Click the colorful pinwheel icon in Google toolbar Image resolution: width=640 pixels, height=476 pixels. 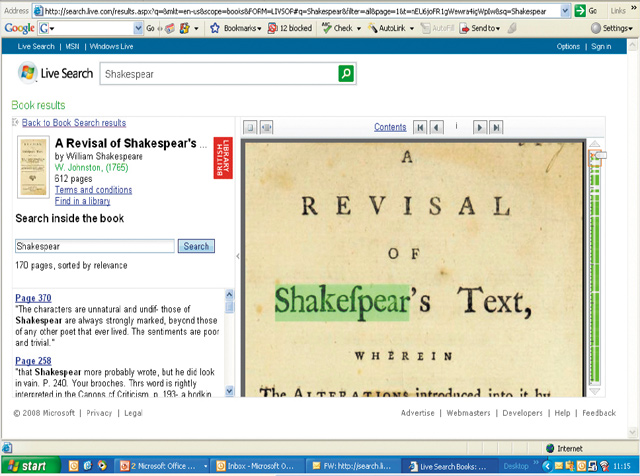click(184, 28)
